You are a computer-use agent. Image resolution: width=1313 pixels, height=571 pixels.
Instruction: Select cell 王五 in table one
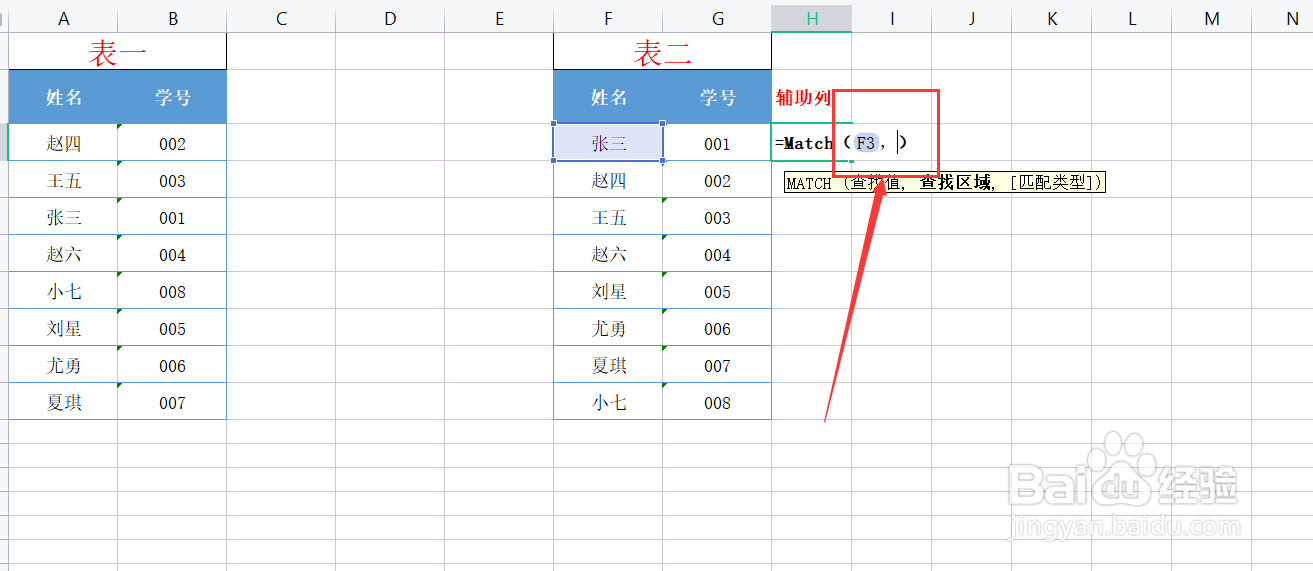(64, 180)
